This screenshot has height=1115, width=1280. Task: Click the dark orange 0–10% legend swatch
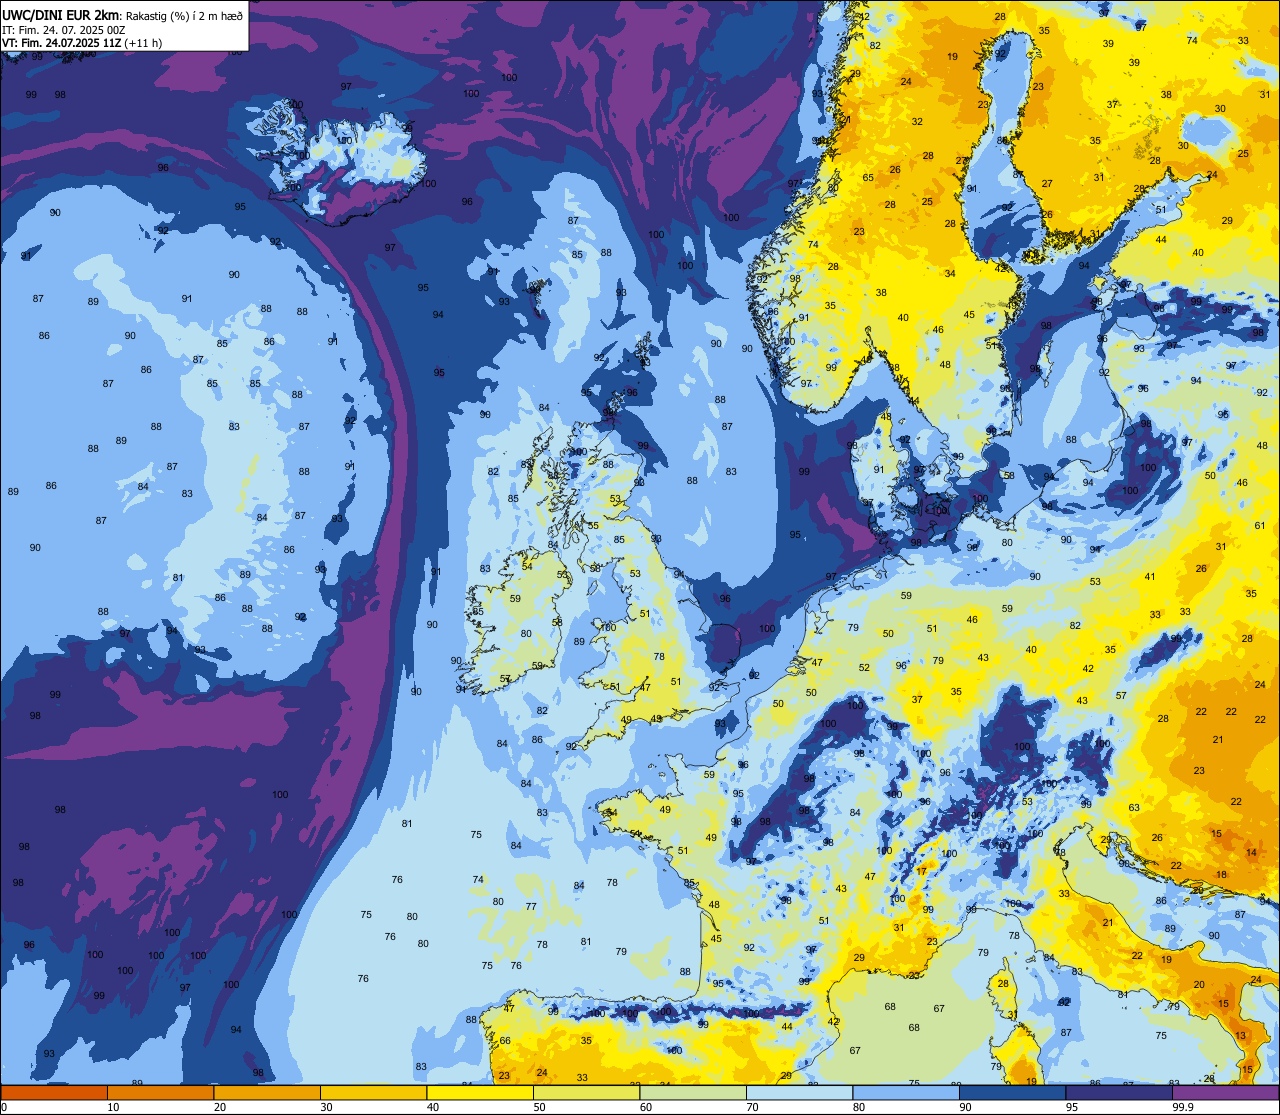[54, 1092]
